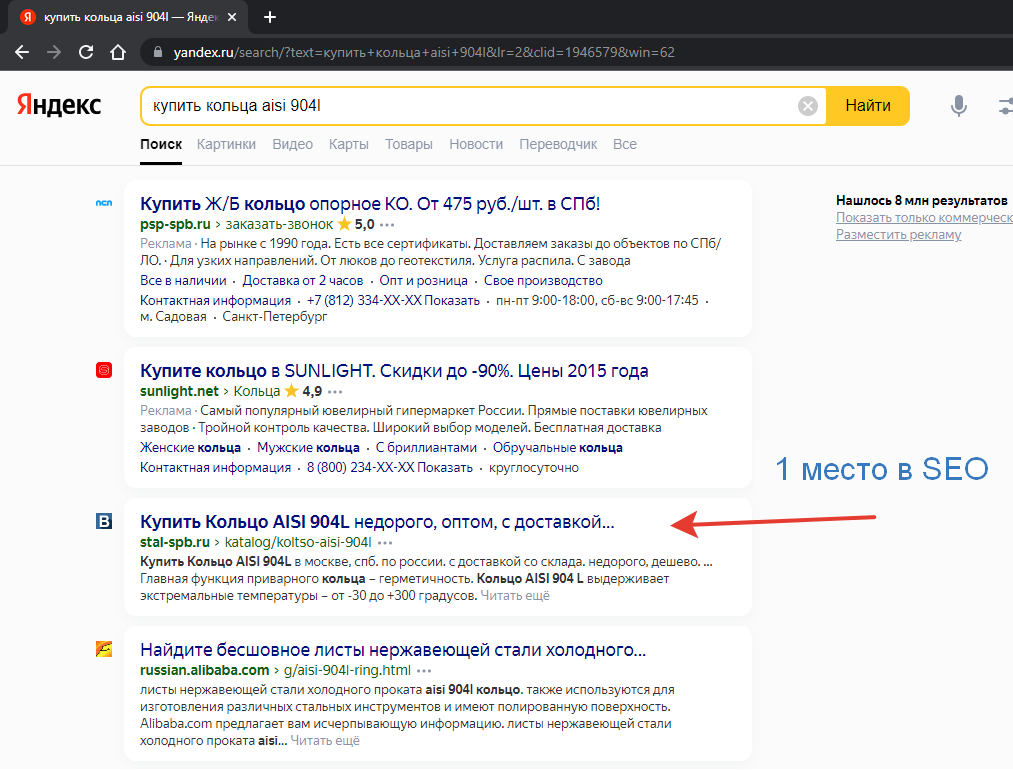Open three-dot menu for alibaba result
The width and height of the screenshot is (1013, 770).
(x=424, y=670)
